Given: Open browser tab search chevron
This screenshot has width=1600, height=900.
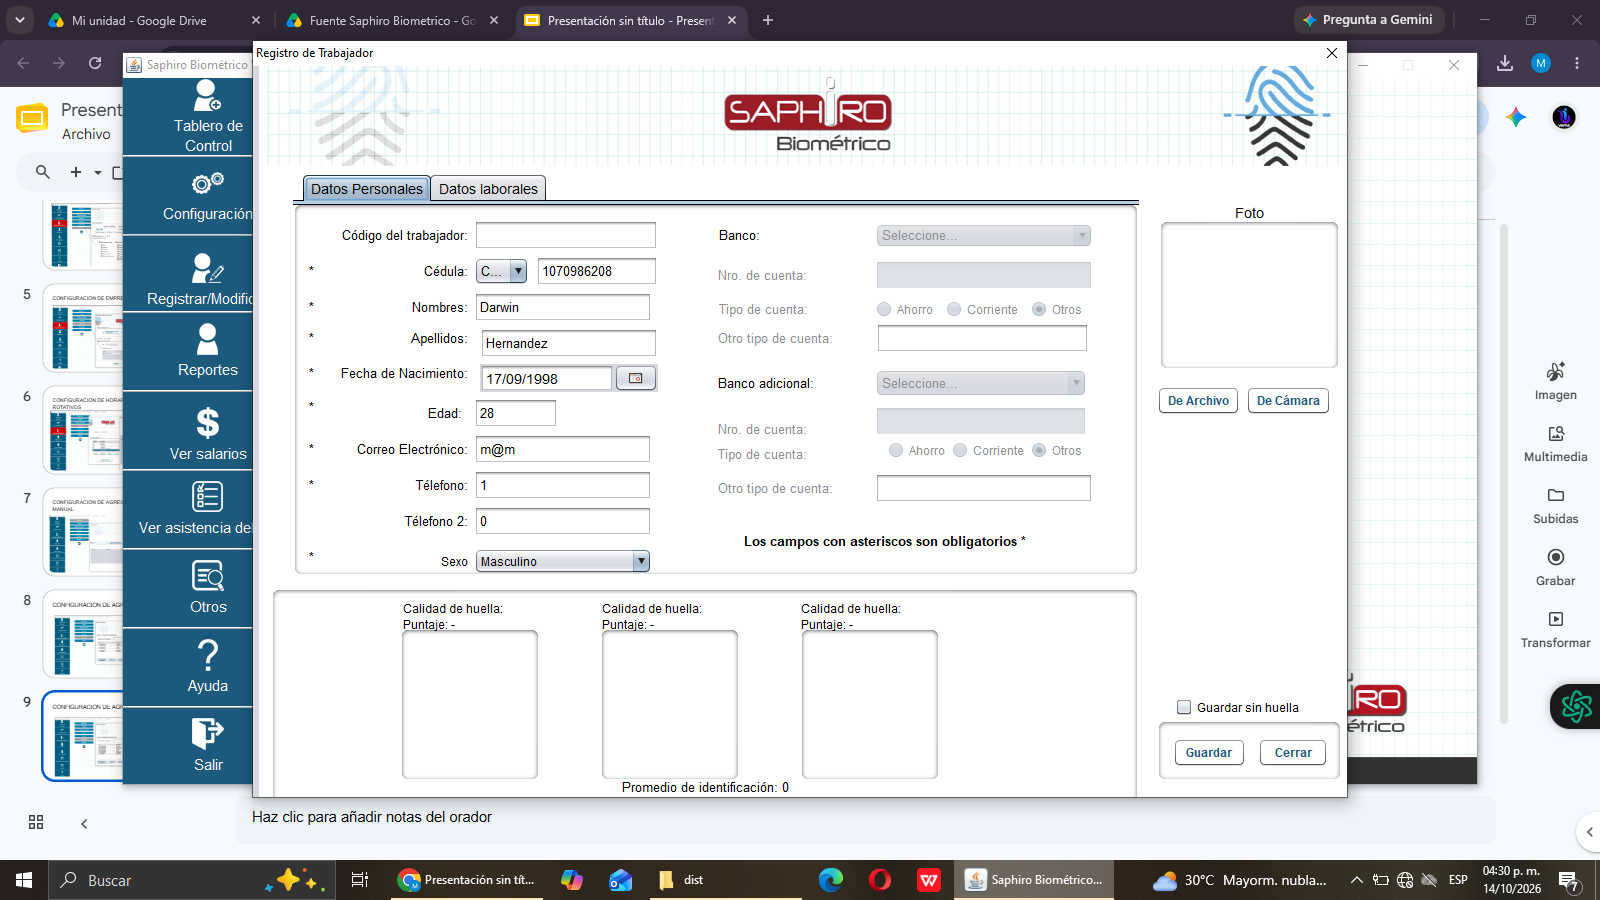Looking at the screenshot, I should [x=20, y=20].
